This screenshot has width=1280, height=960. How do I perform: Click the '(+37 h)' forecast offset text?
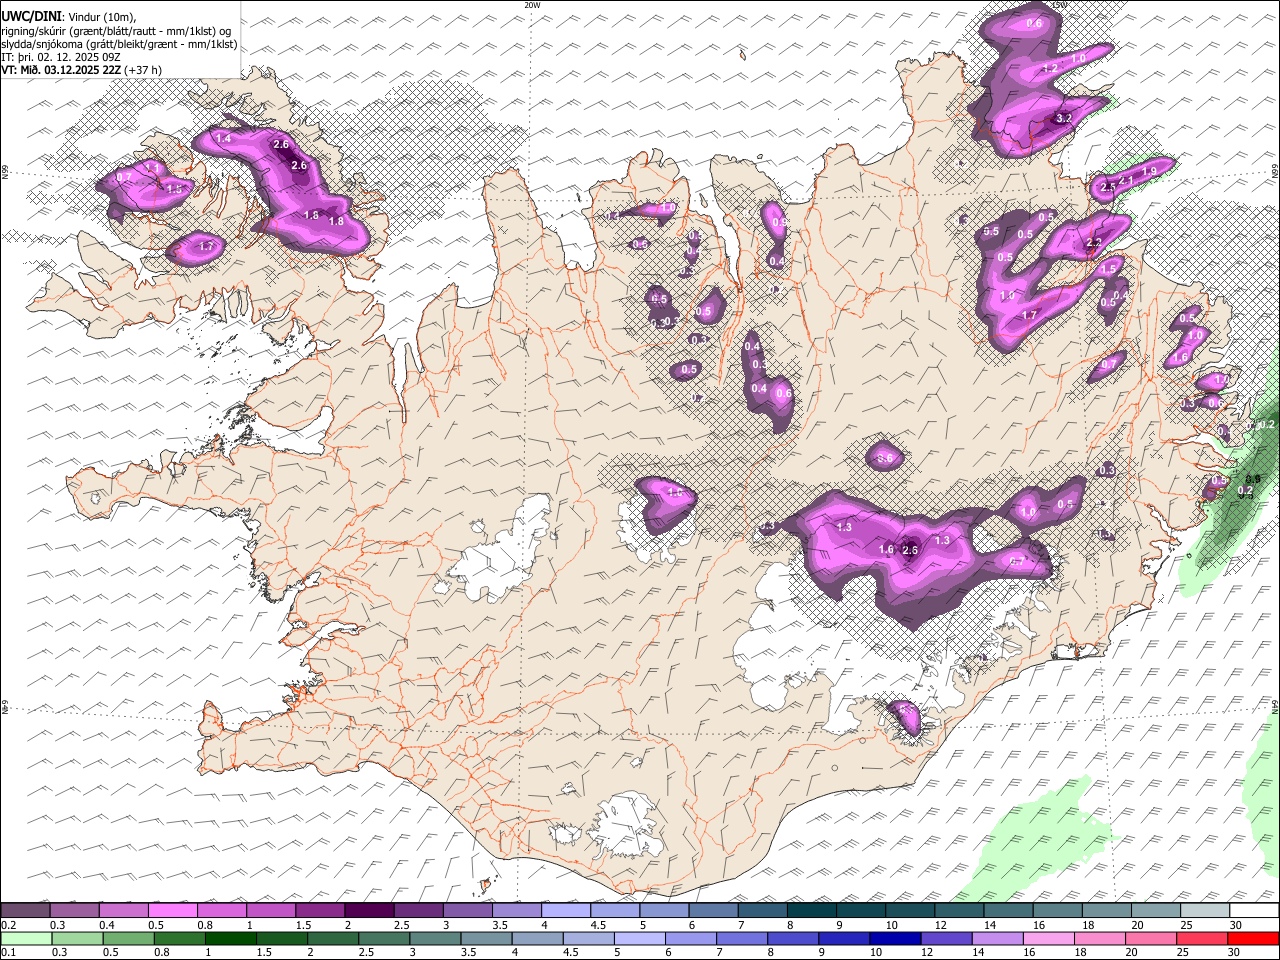tap(143, 70)
